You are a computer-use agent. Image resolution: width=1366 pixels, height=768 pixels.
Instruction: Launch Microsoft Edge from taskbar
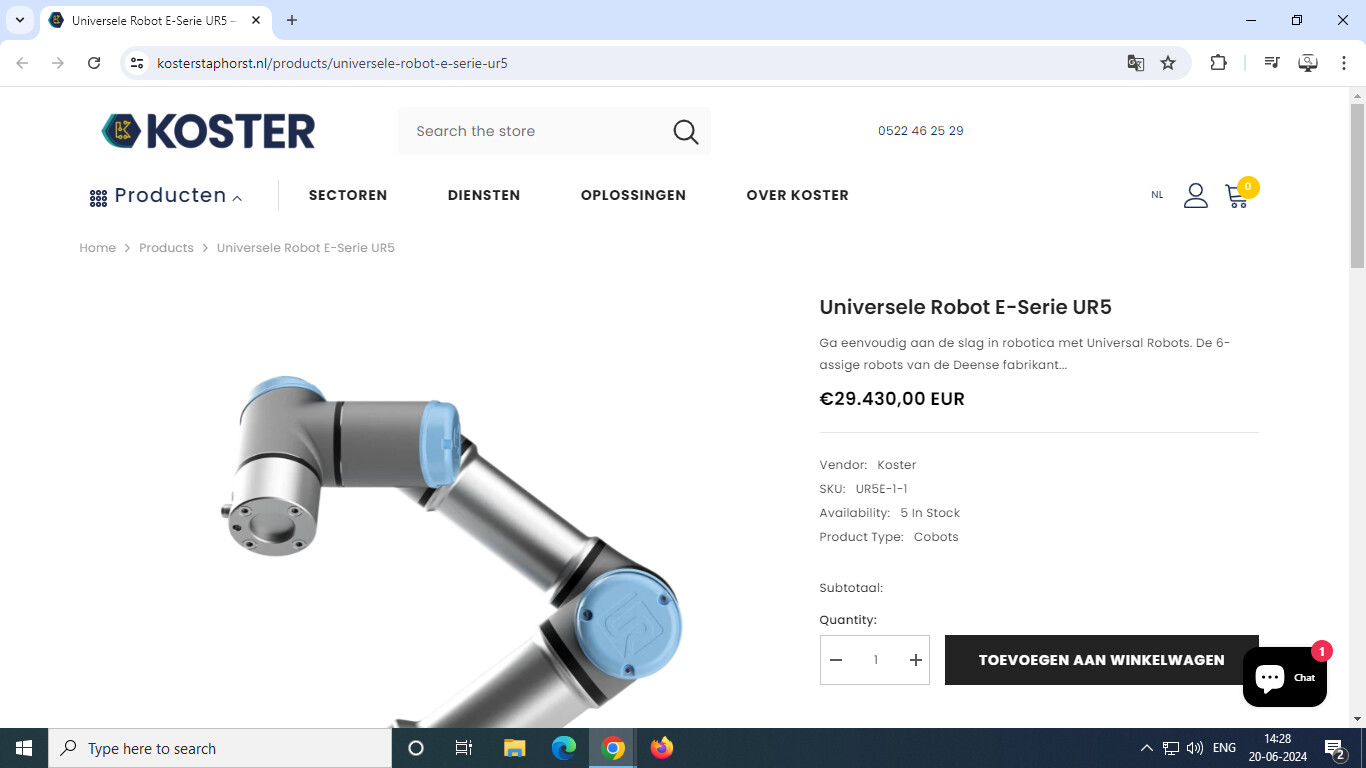564,748
